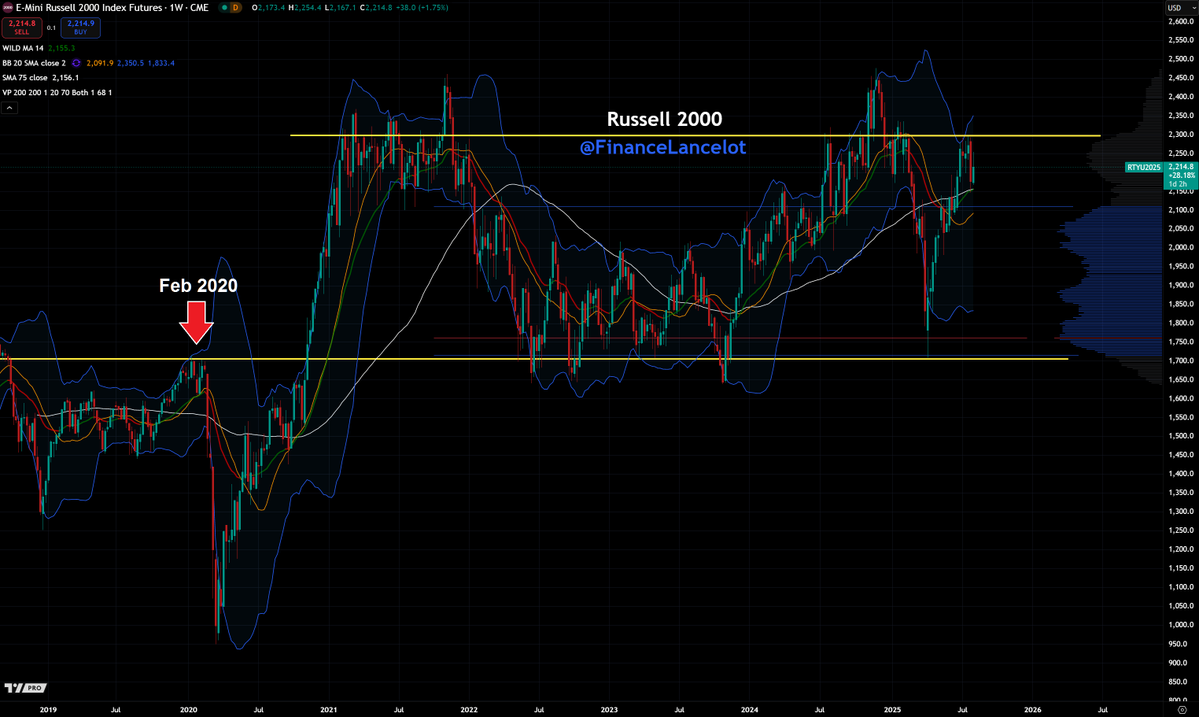Select the BB 20 SMA close 2 legend
Image resolution: width=1199 pixels, height=717 pixels.
(34, 63)
